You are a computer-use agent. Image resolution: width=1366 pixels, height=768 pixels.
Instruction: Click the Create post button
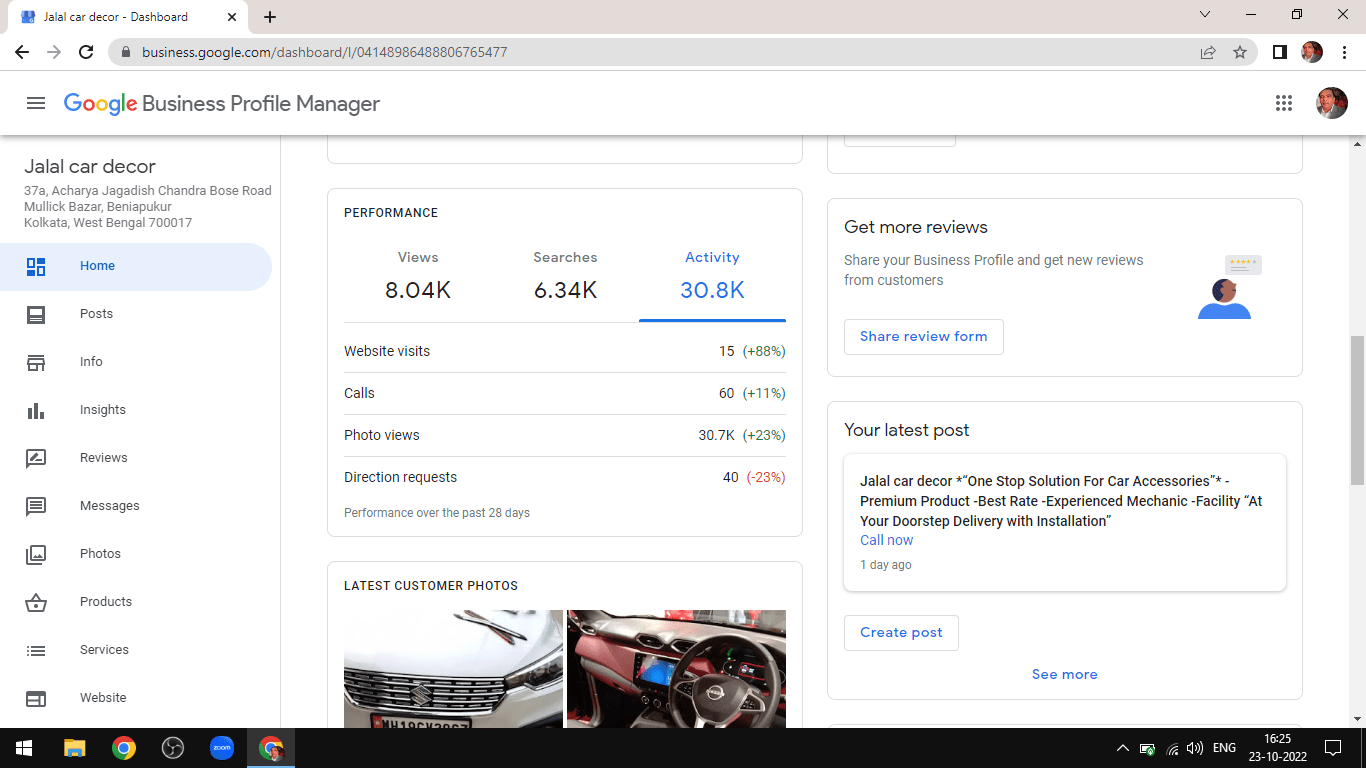tap(901, 633)
